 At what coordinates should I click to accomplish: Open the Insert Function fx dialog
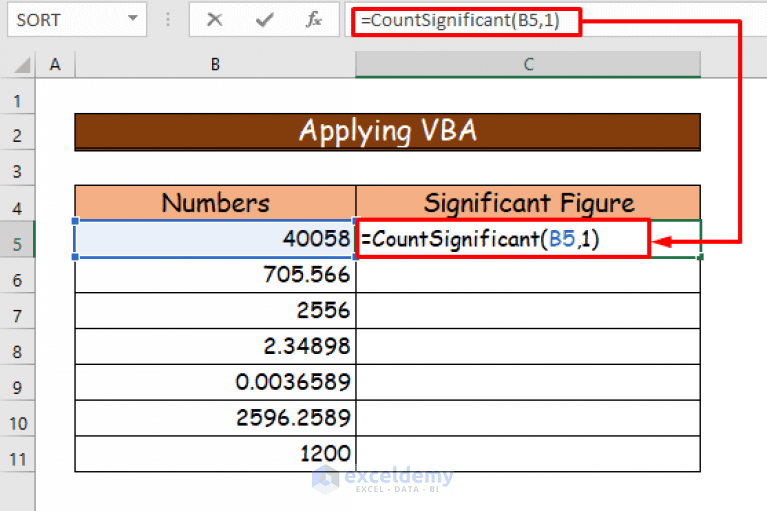pyautogui.click(x=314, y=20)
